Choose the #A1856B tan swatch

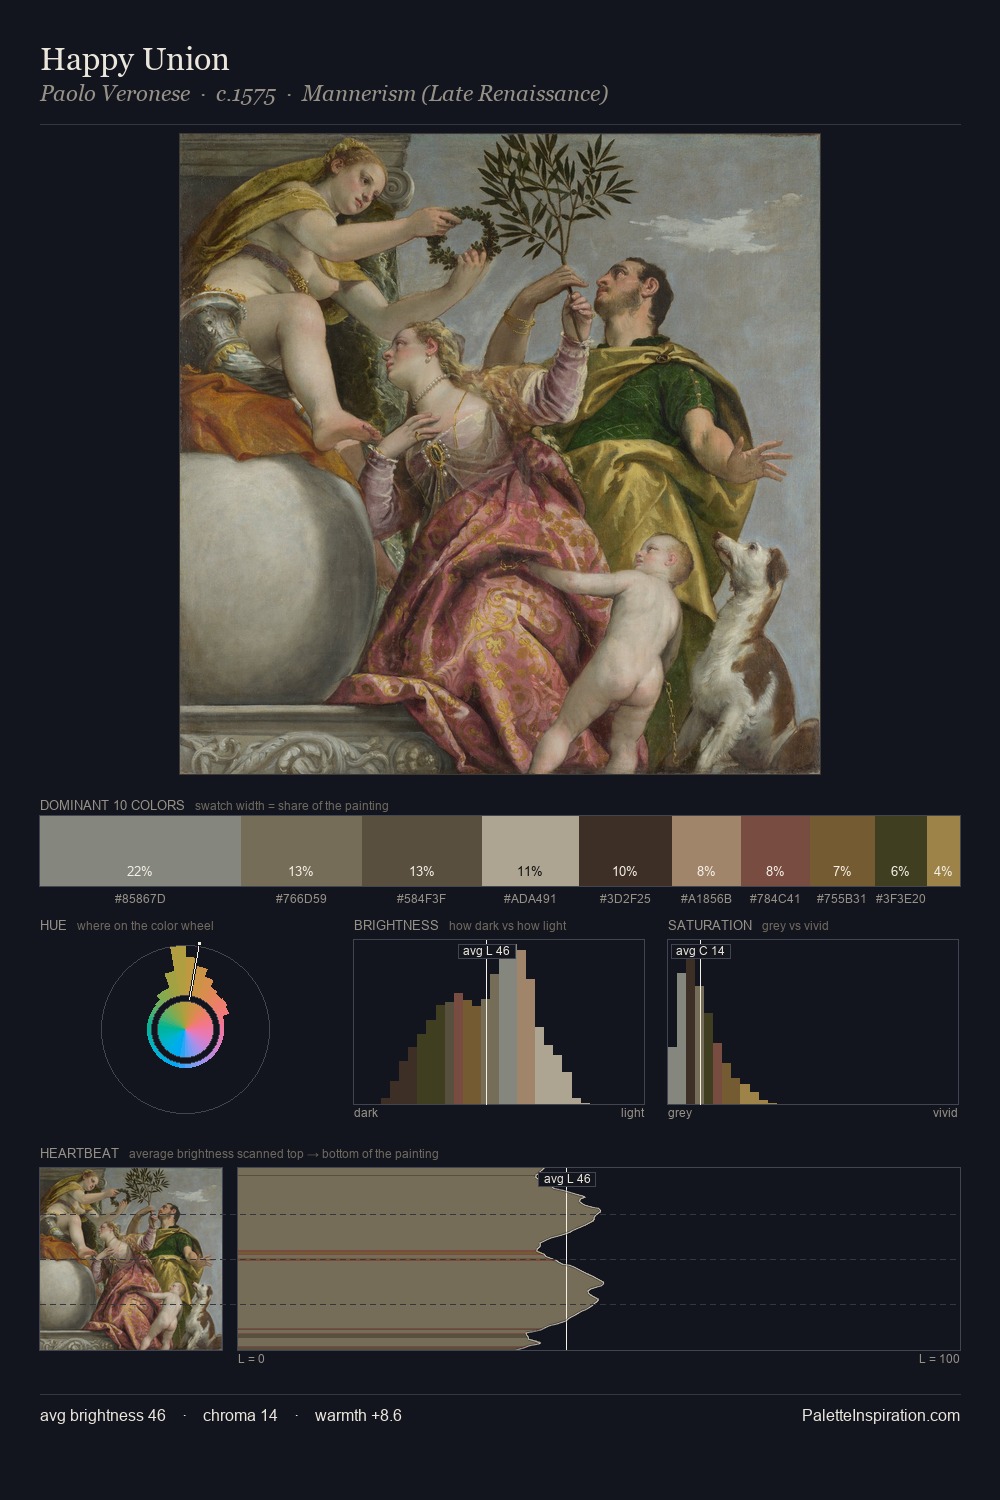706,851
